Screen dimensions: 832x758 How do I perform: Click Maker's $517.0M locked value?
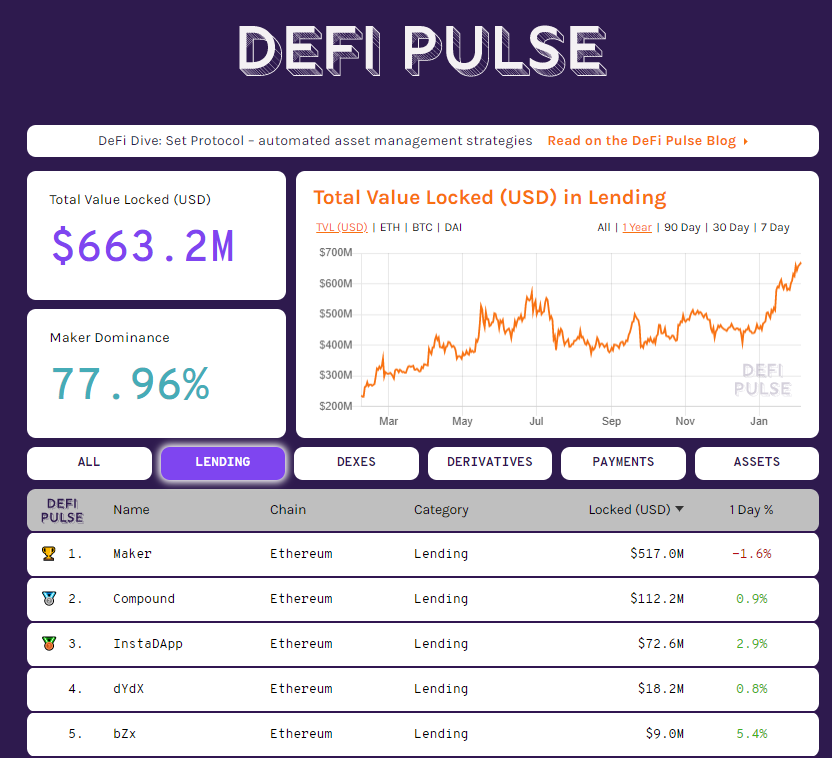(657, 554)
